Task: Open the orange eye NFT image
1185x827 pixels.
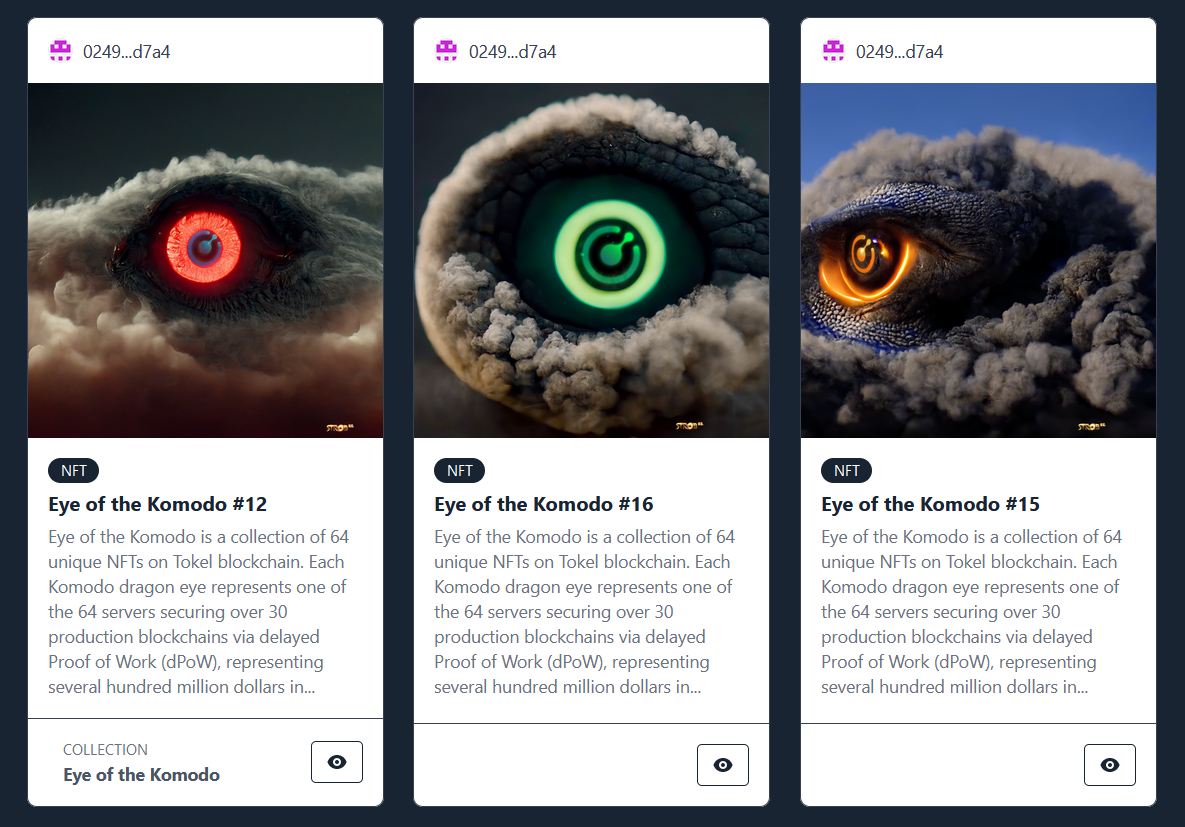Action: tap(979, 260)
